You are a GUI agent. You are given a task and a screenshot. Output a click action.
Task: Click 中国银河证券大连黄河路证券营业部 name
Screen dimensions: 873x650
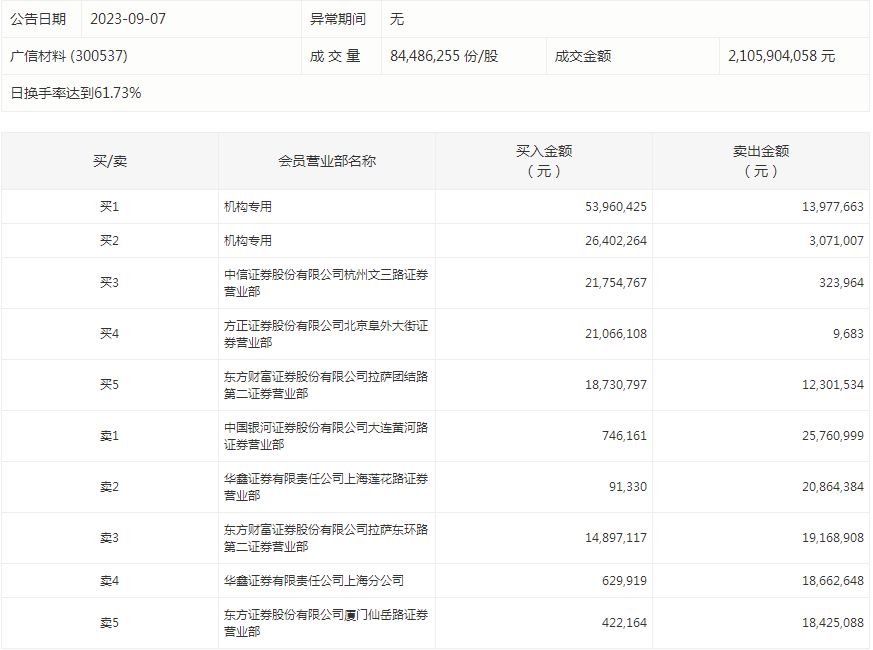(x=326, y=436)
